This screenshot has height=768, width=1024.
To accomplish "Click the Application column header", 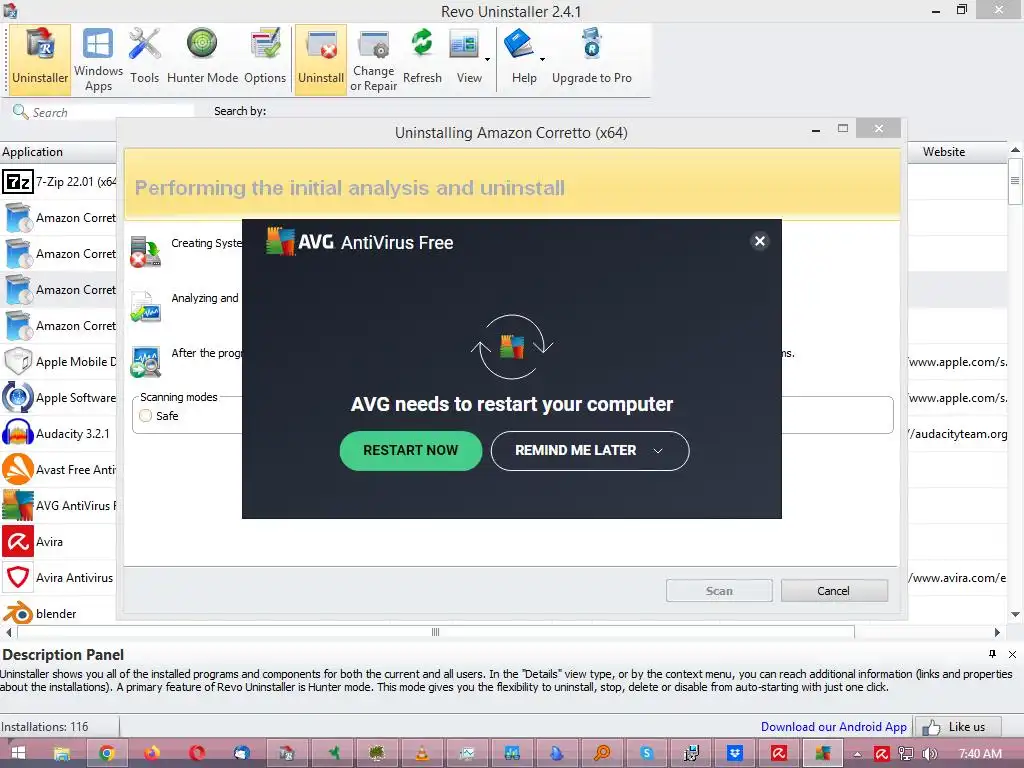I will pos(58,152).
